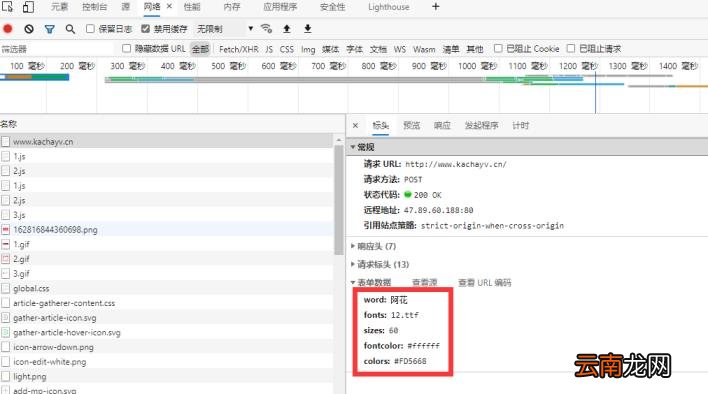Click file icon beside gather-article-icon.svg
This screenshot has height=394, width=708.
(x=5, y=318)
